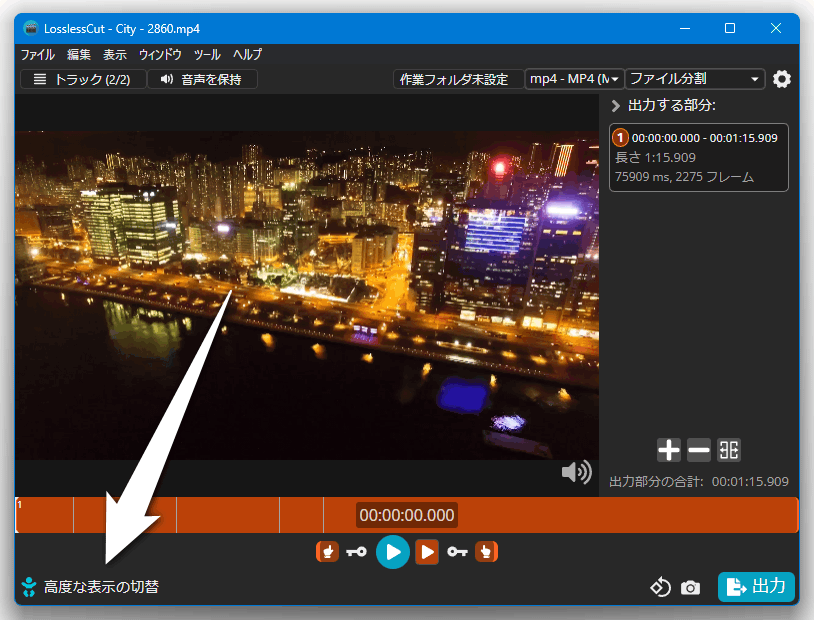This screenshot has width=814, height=620.
Task: Play the video with round play button
Action: pyautogui.click(x=393, y=552)
